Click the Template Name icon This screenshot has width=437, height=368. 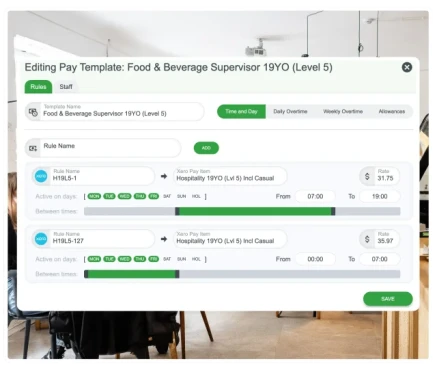click(x=33, y=112)
